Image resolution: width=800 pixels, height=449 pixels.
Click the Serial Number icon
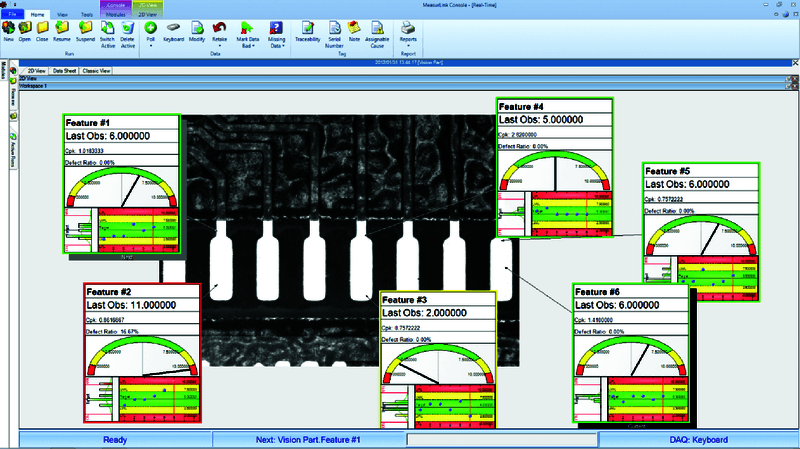point(334,28)
